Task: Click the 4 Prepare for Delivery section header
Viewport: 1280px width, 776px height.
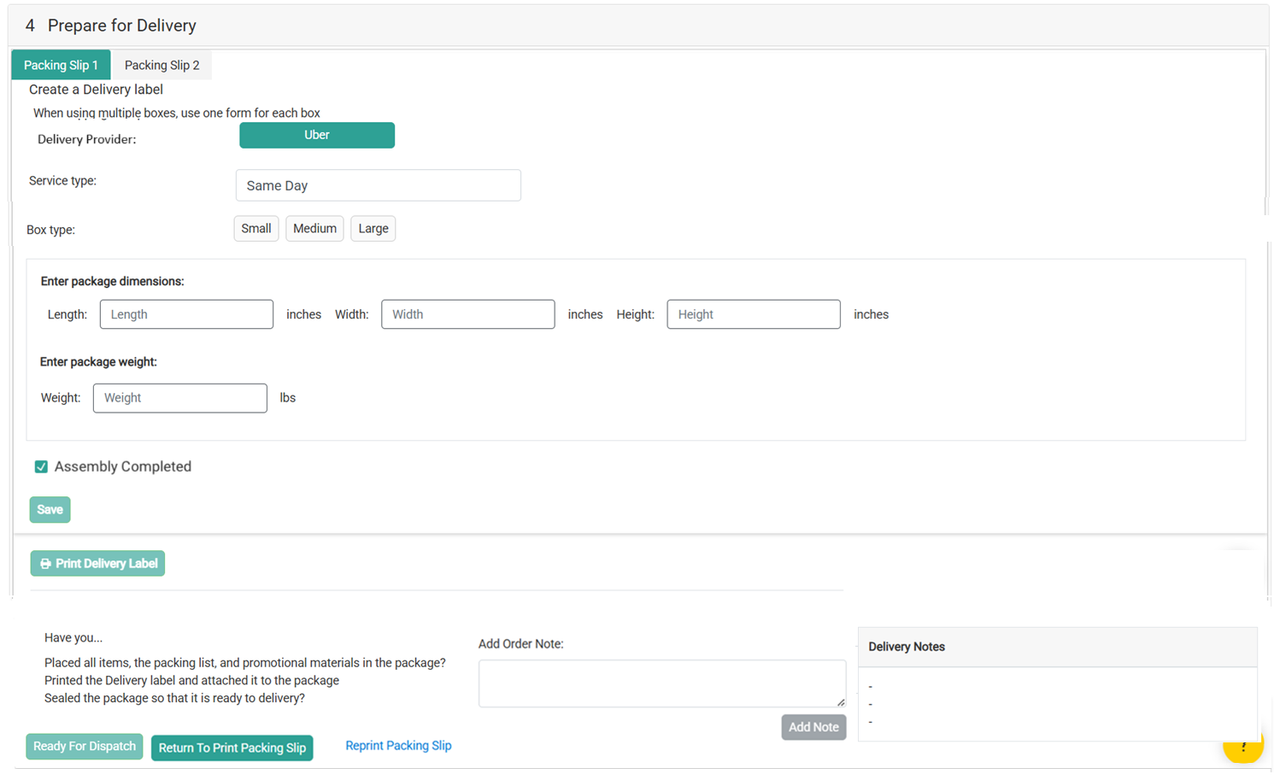Action: tap(639, 26)
